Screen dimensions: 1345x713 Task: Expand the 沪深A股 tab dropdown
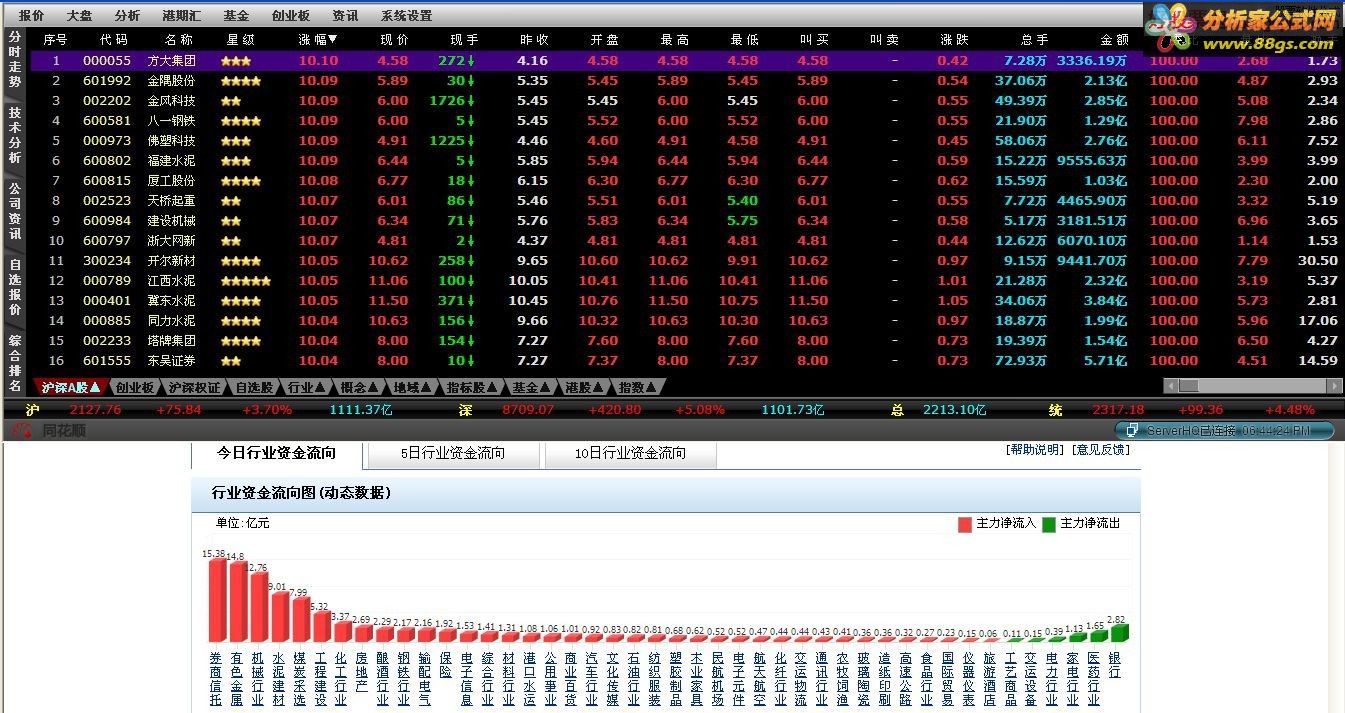coord(95,387)
